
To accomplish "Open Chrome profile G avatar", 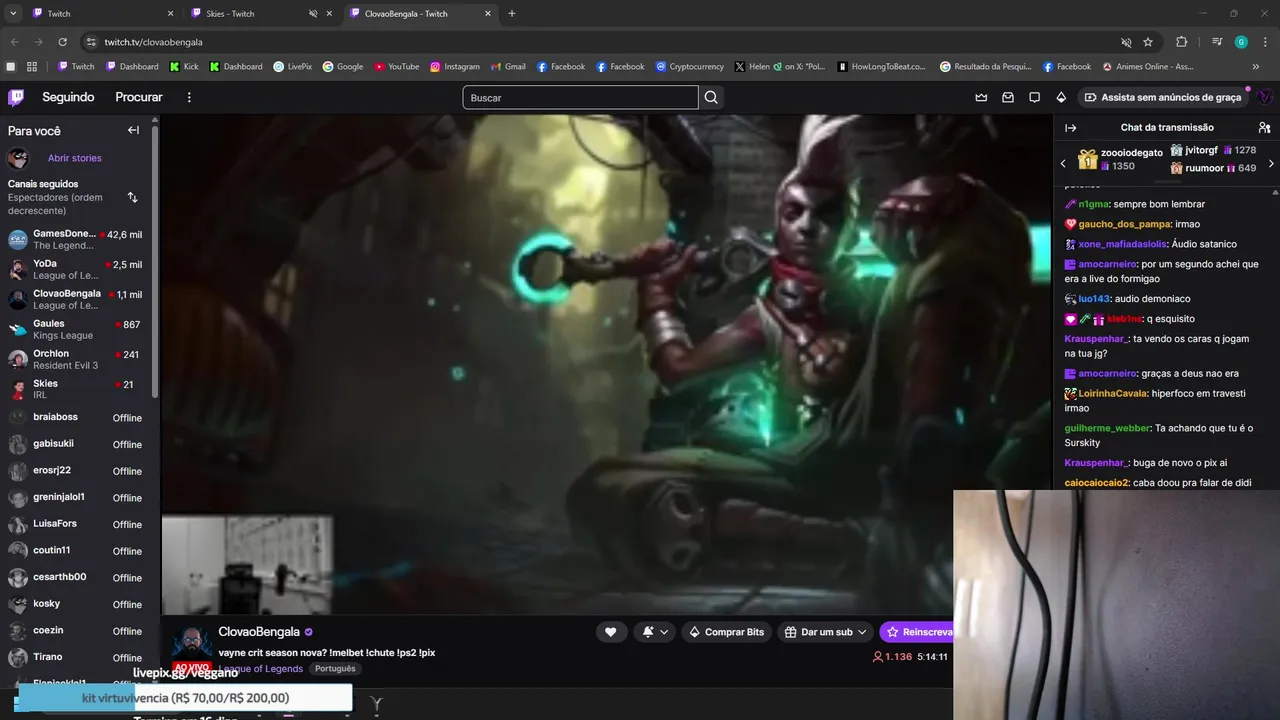I will pyautogui.click(x=1241, y=42).
